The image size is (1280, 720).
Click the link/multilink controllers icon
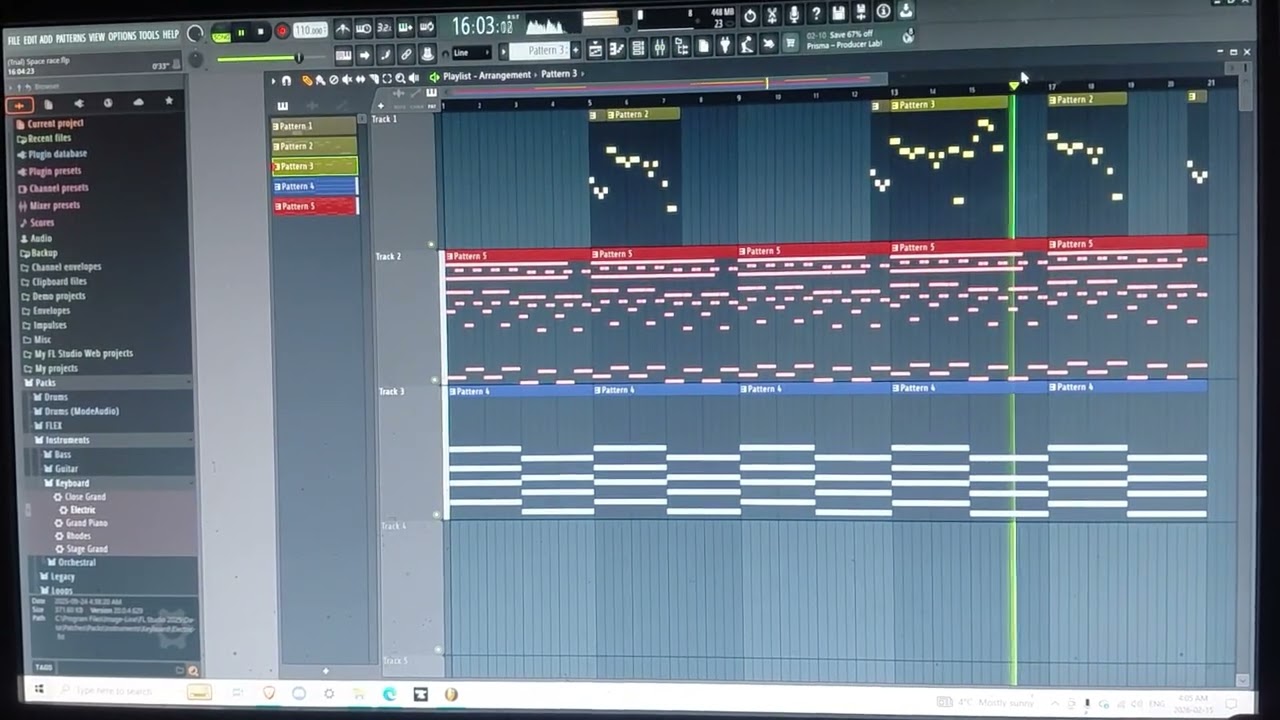[x=406, y=54]
